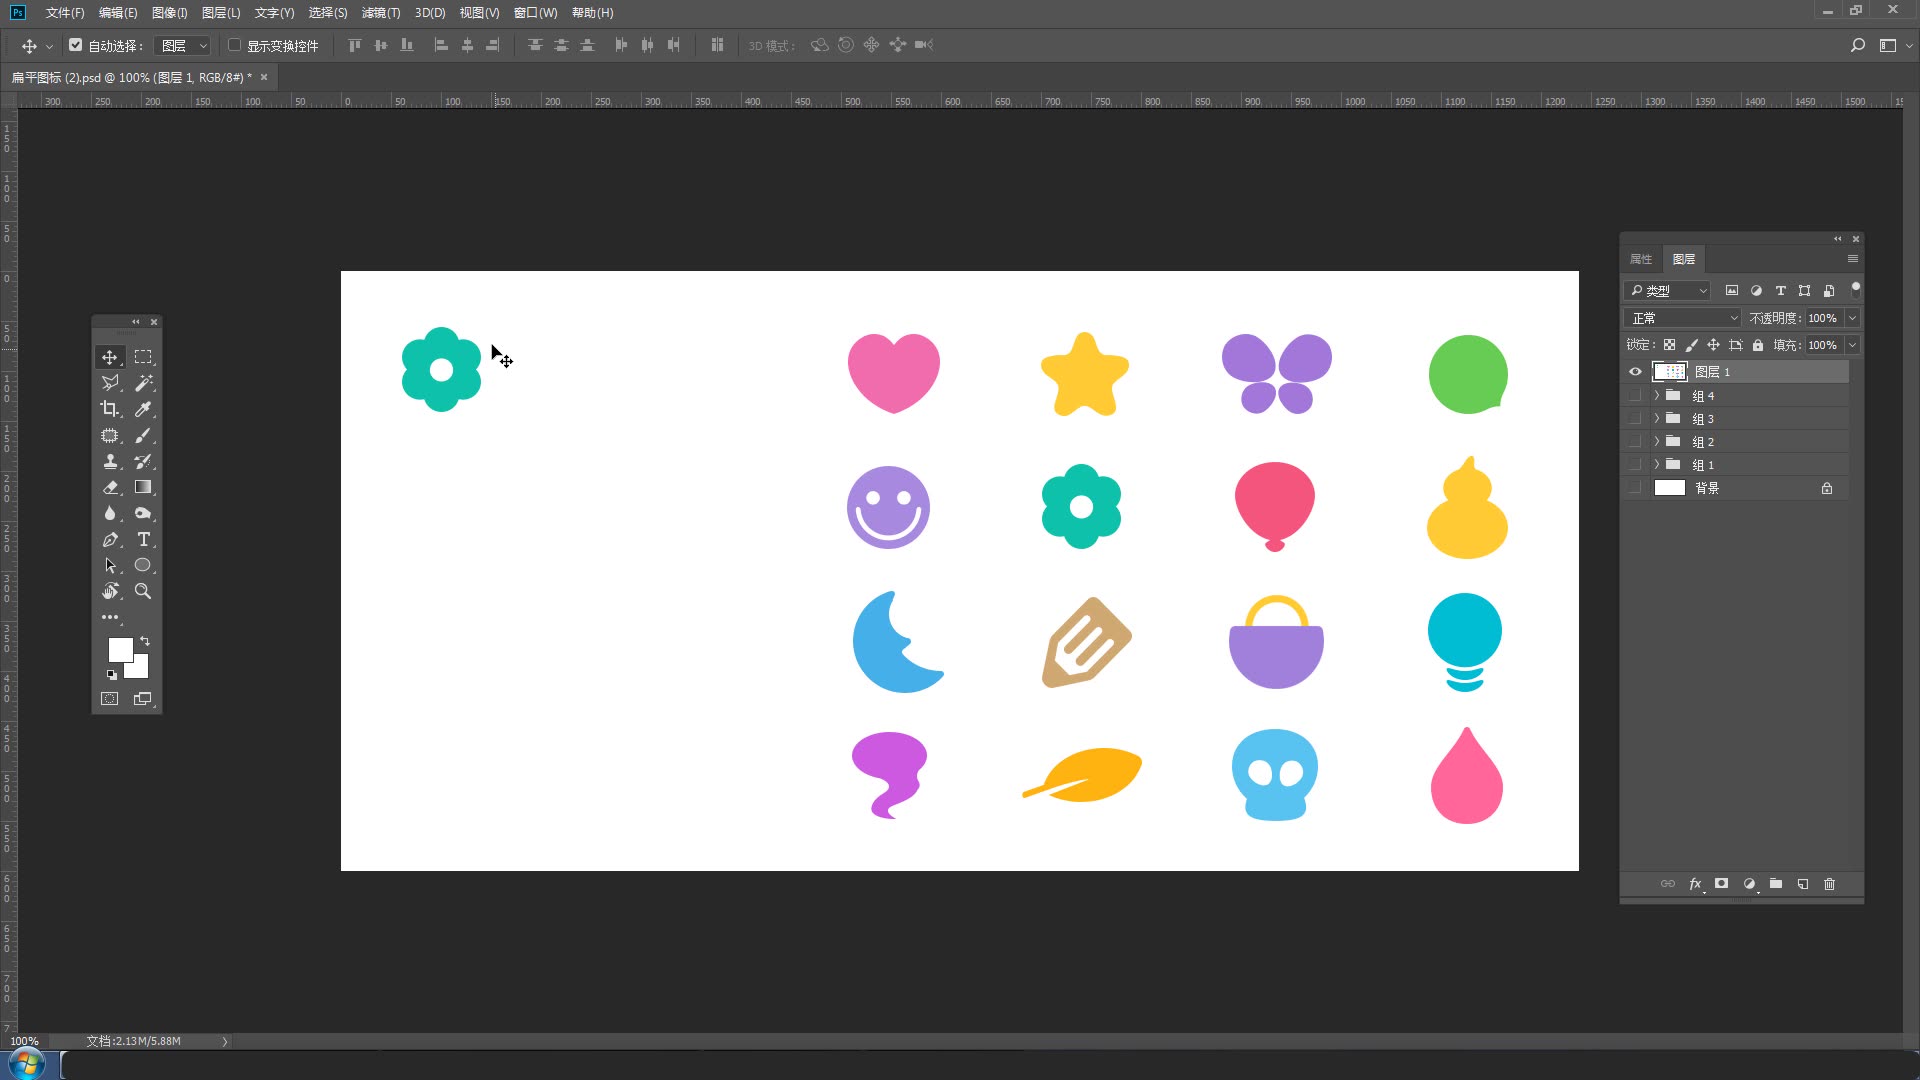Expand the 组 1 layer group
The width and height of the screenshot is (1920, 1080).
click(1657, 465)
